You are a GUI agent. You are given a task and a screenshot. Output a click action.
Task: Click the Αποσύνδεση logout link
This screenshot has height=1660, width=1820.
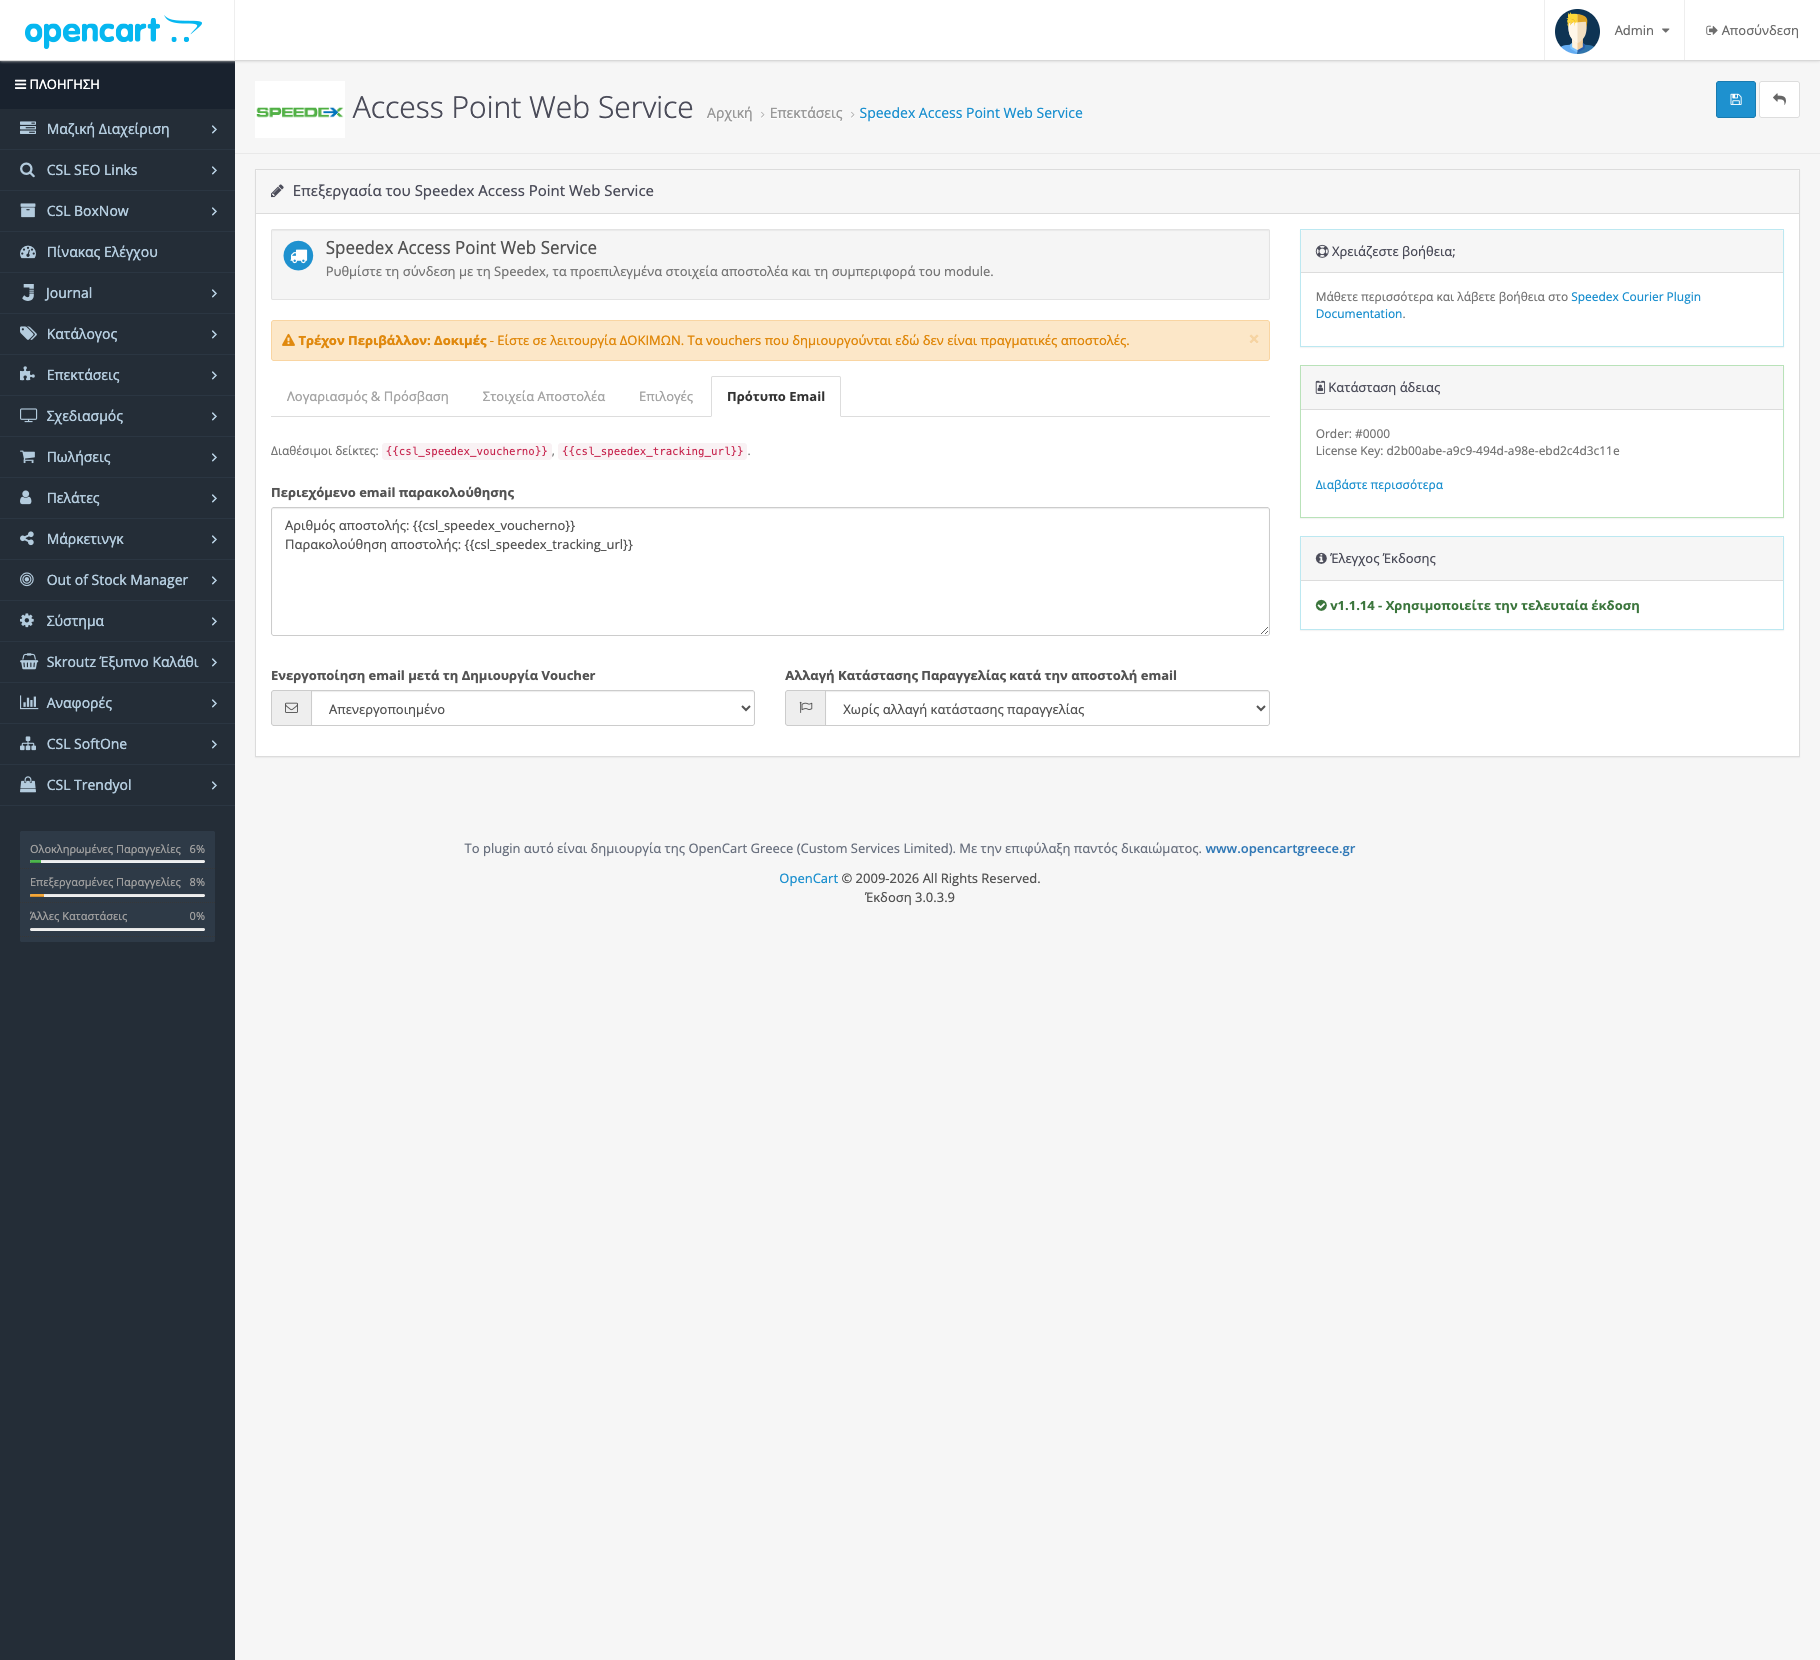coord(1752,31)
